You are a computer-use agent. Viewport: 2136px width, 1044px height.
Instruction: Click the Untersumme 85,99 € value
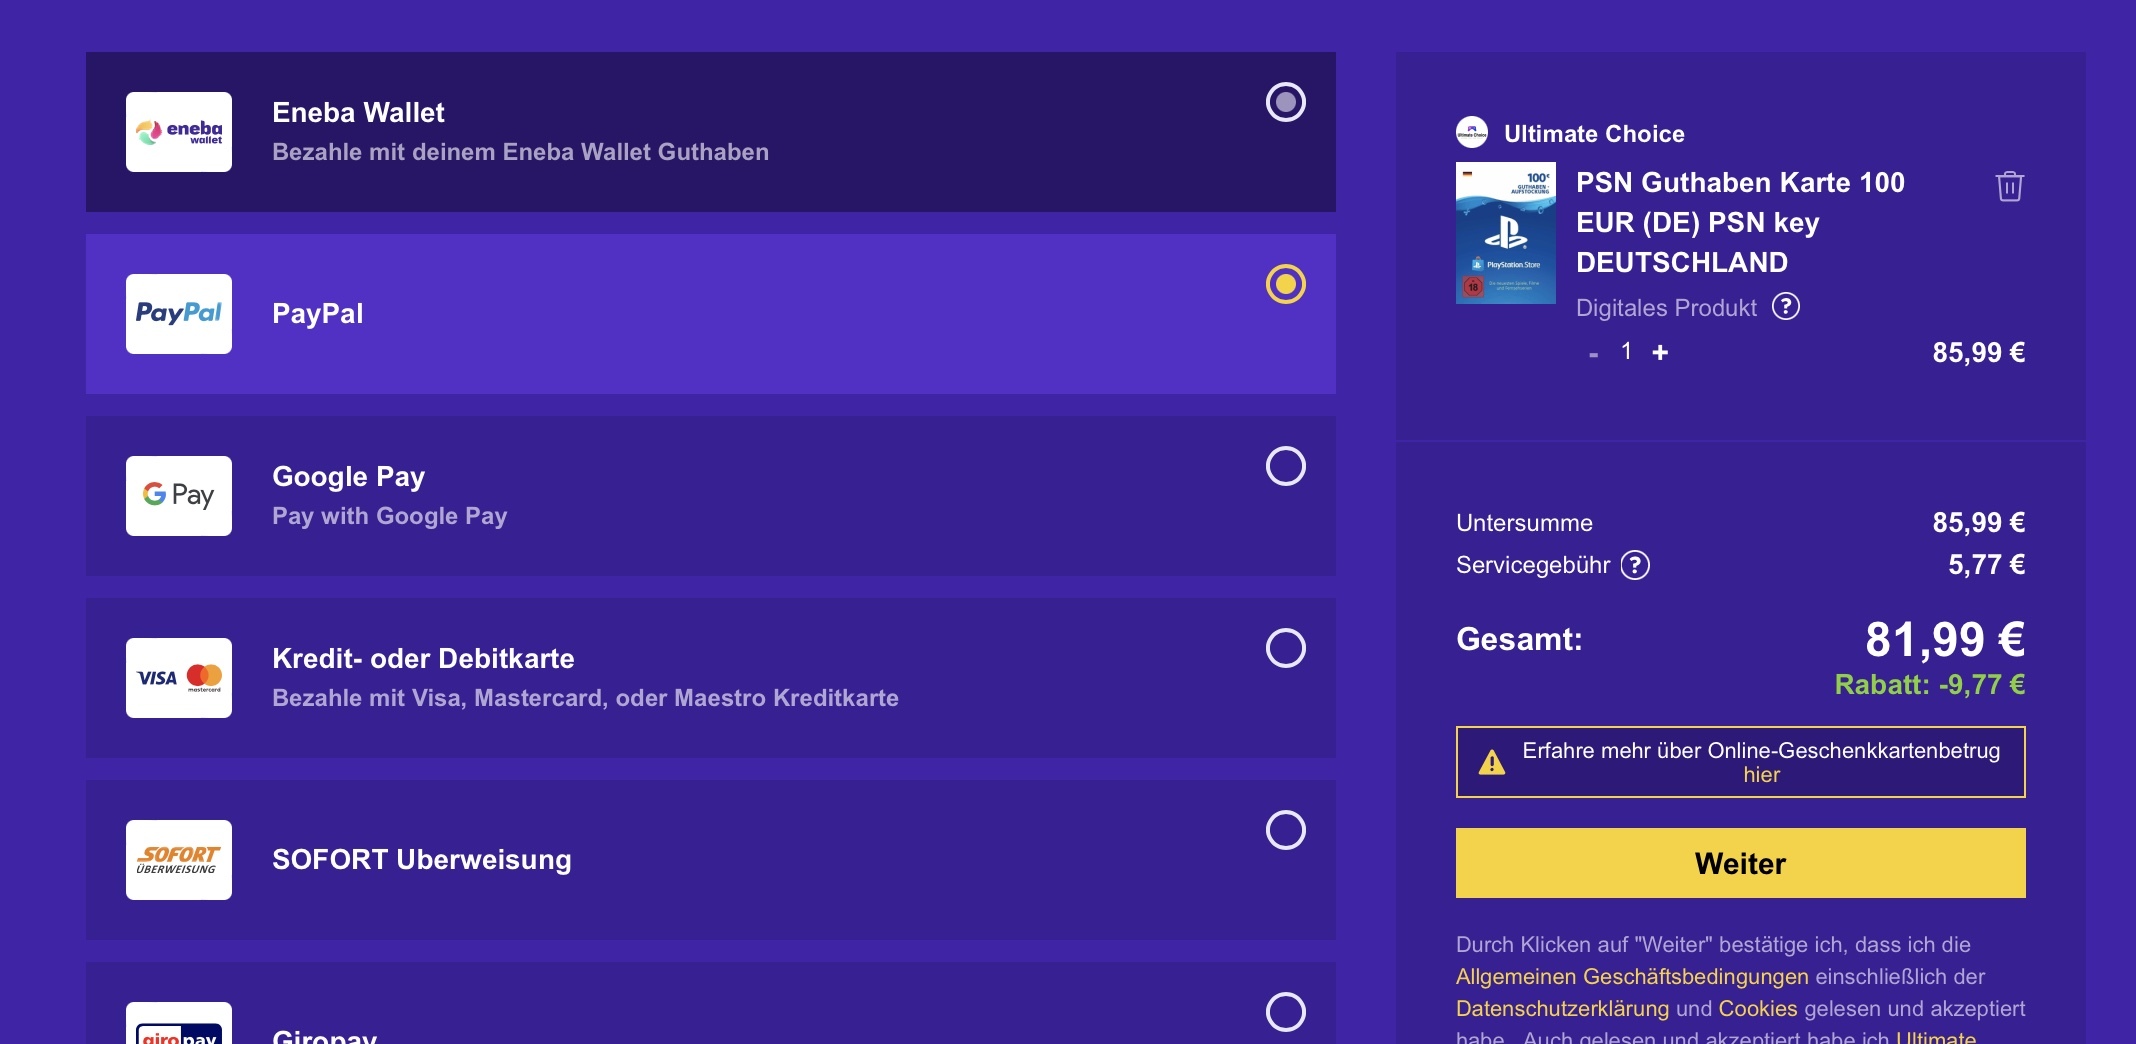(1978, 523)
